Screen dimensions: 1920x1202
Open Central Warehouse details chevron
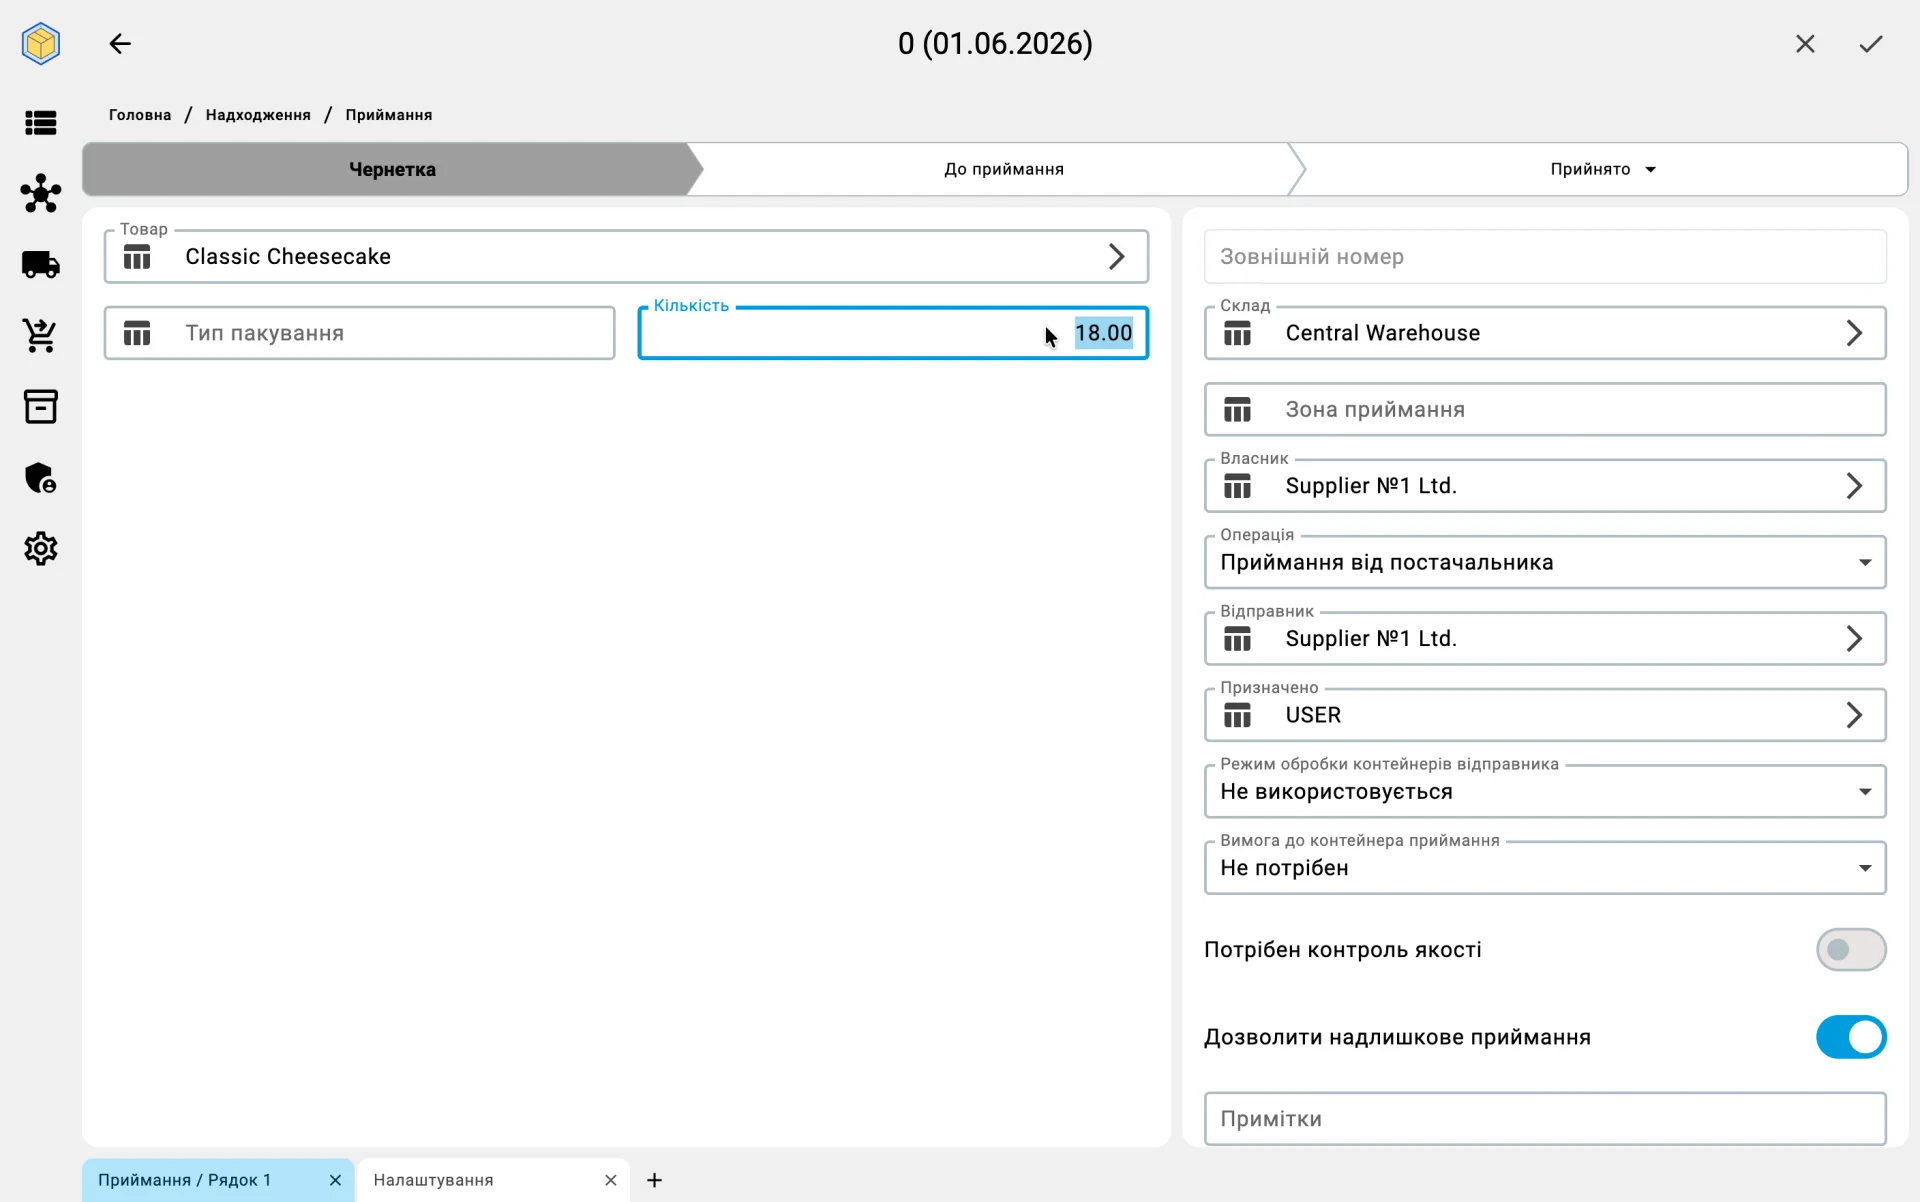click(1854, 333)
